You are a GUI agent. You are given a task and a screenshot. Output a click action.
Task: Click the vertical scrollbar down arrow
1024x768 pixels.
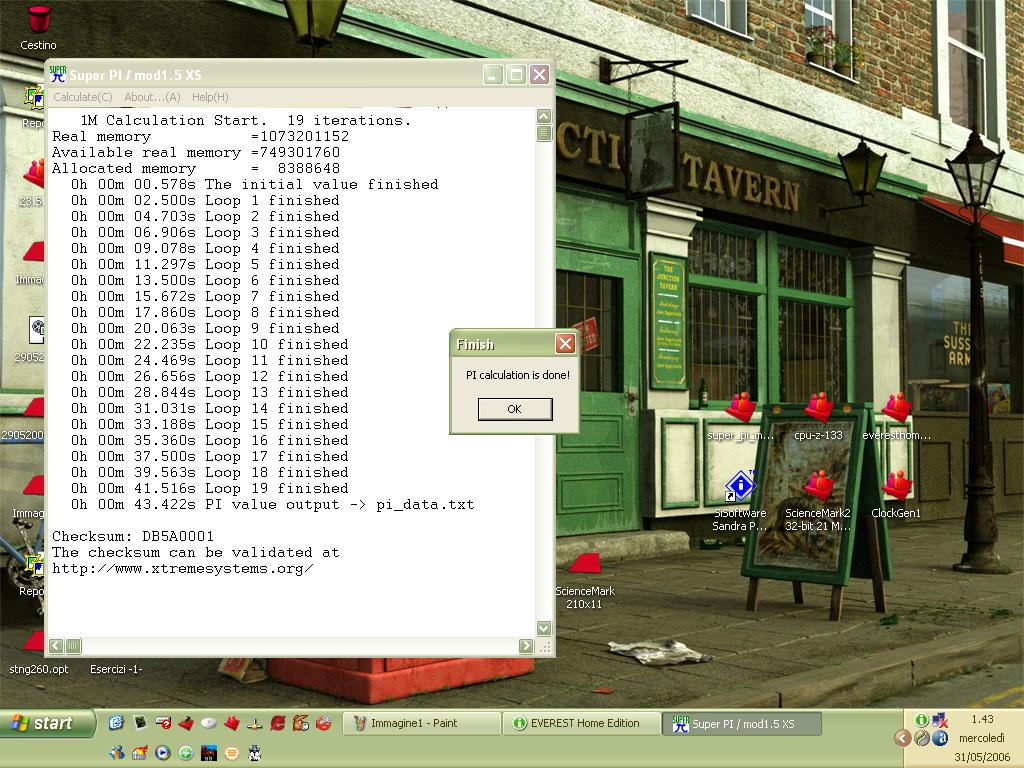pos(543,628)
